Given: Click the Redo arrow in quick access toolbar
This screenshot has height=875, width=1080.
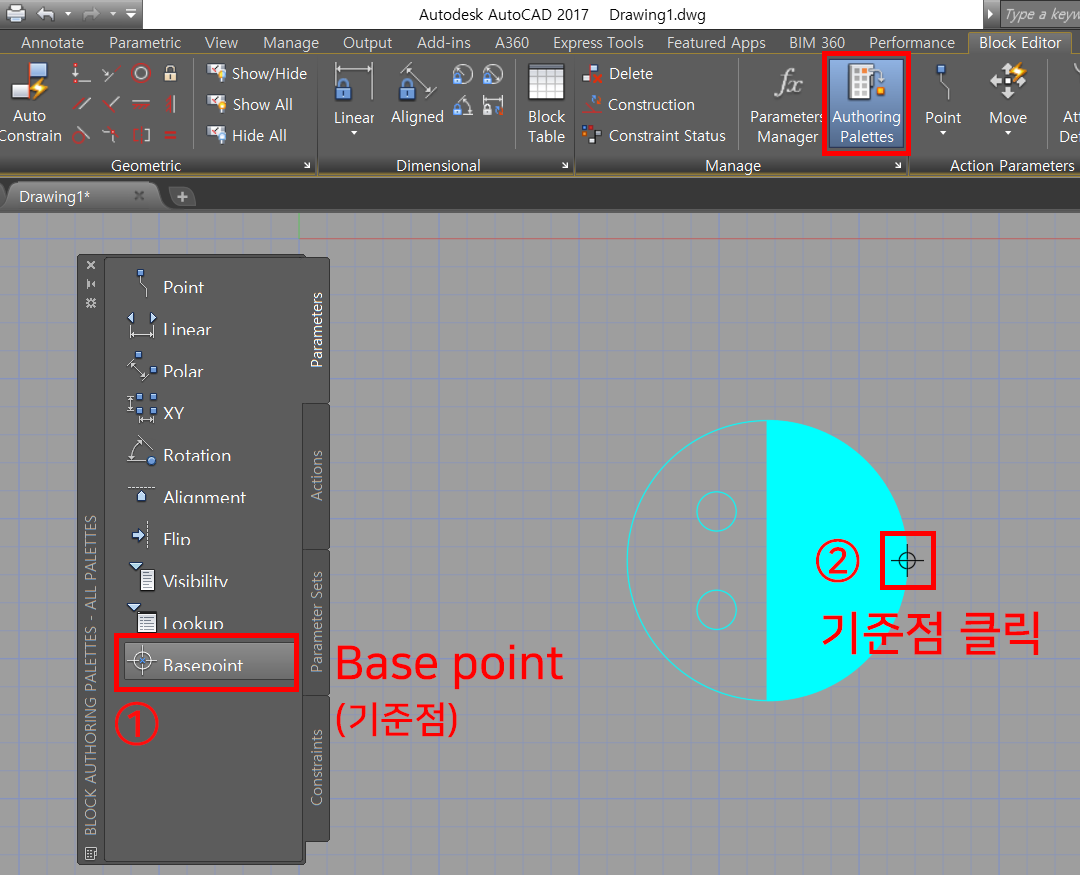Looking at the screenshot, I should click(x=91, y=13).
